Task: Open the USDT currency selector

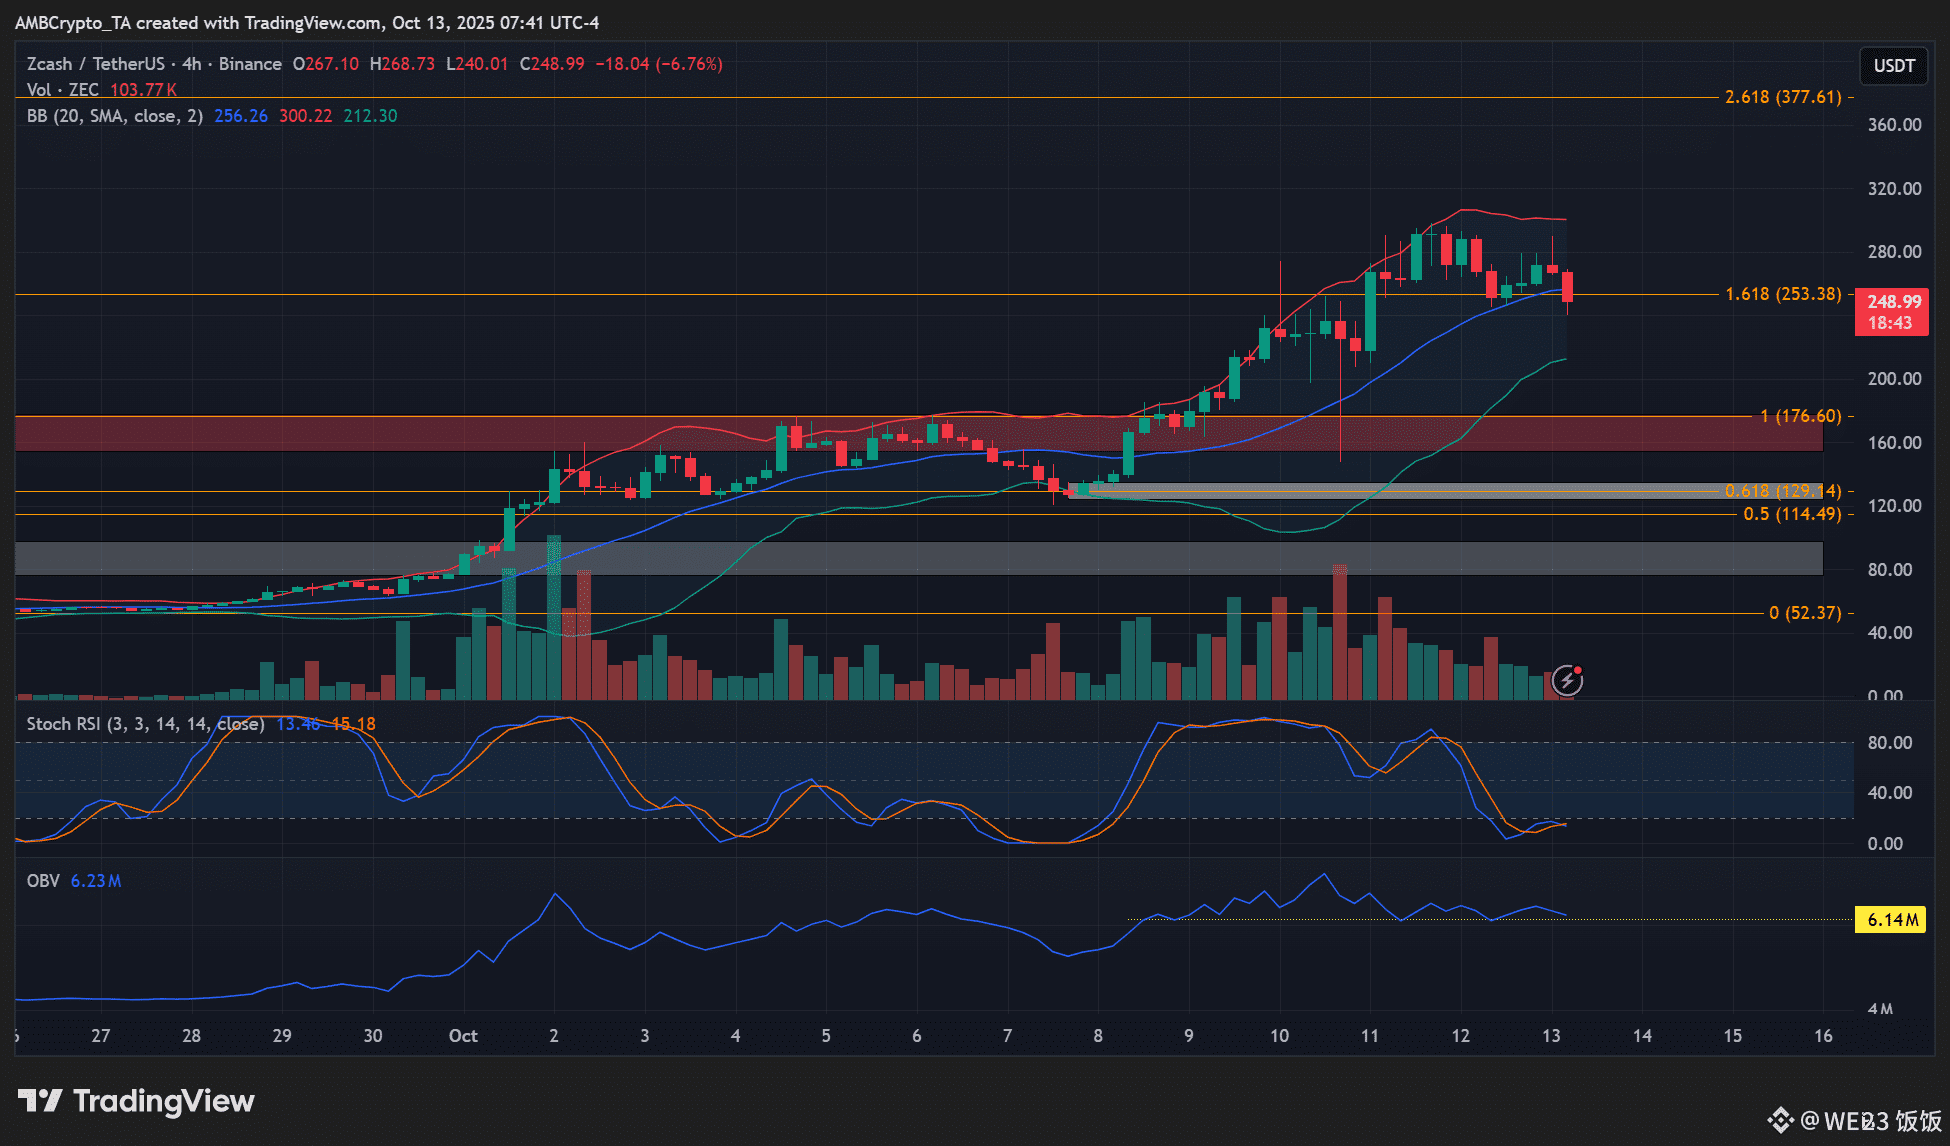Action: click(1893, 66)
